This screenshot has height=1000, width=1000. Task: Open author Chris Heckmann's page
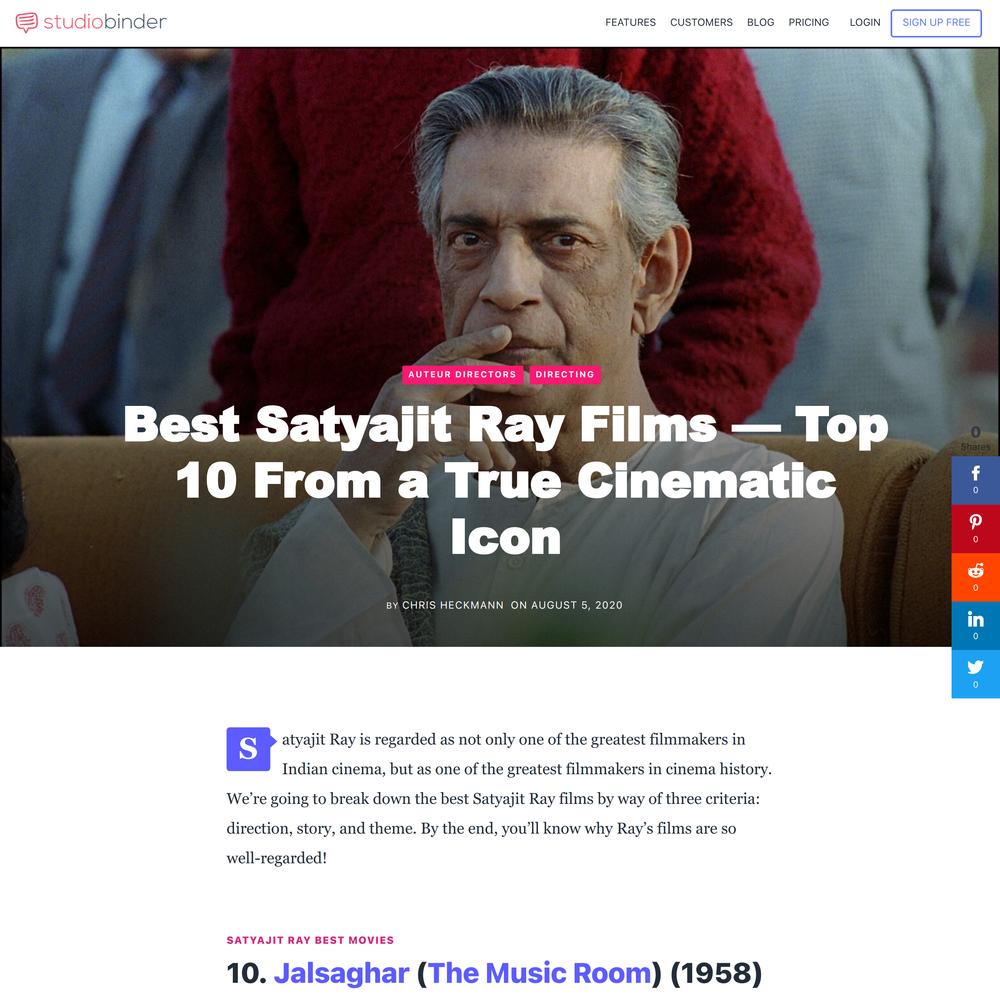coord(453,605)
